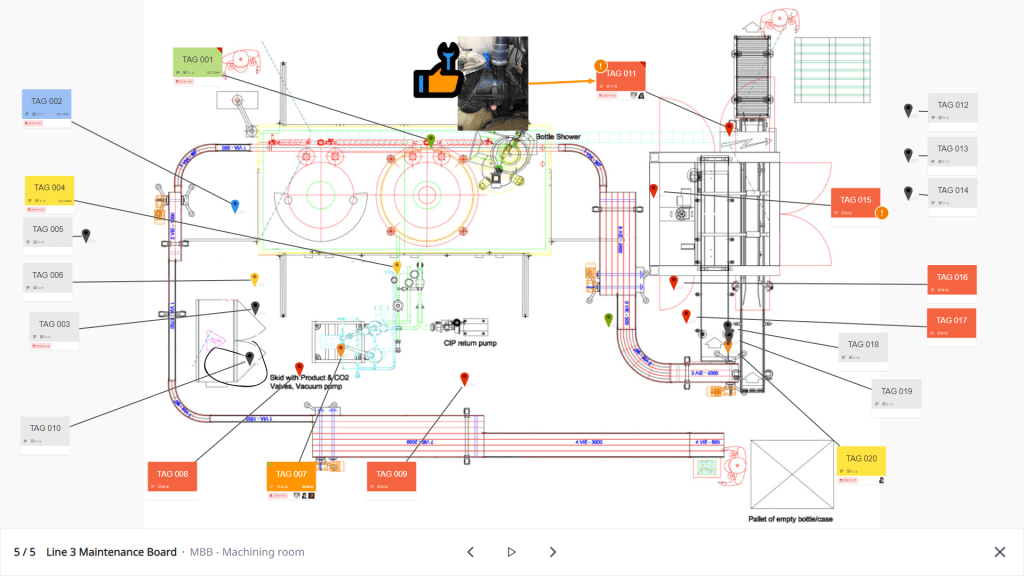Click the 'Line 3 Maintenance Board' title
Image resolution: width=1024 pixels, height=576 pixels.
(111, 552)
